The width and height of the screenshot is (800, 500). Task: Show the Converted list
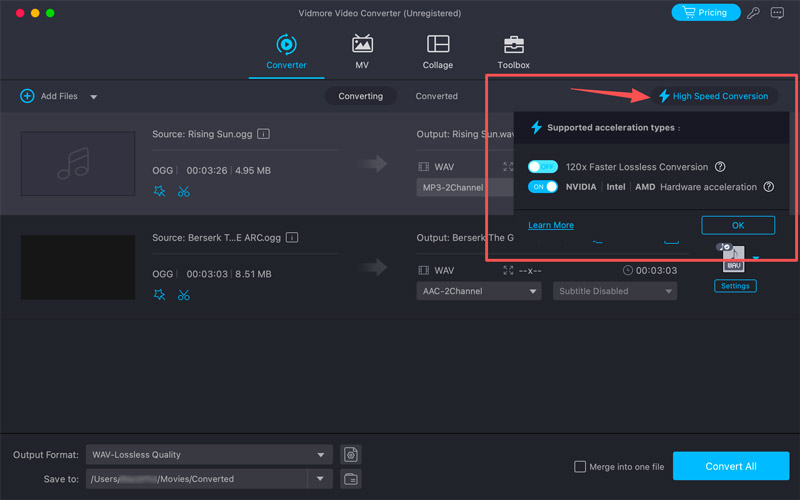click(436, 96)
